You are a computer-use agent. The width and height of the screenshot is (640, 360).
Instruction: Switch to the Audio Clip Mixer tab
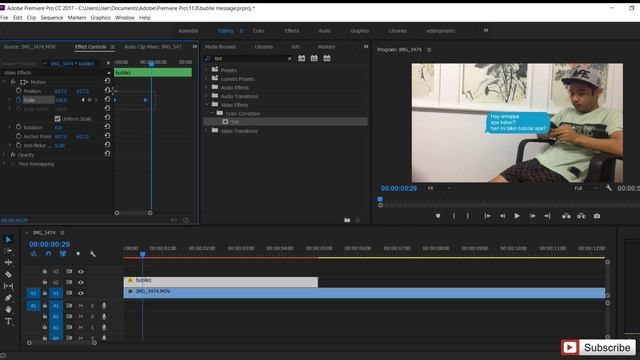click(152, 47)
